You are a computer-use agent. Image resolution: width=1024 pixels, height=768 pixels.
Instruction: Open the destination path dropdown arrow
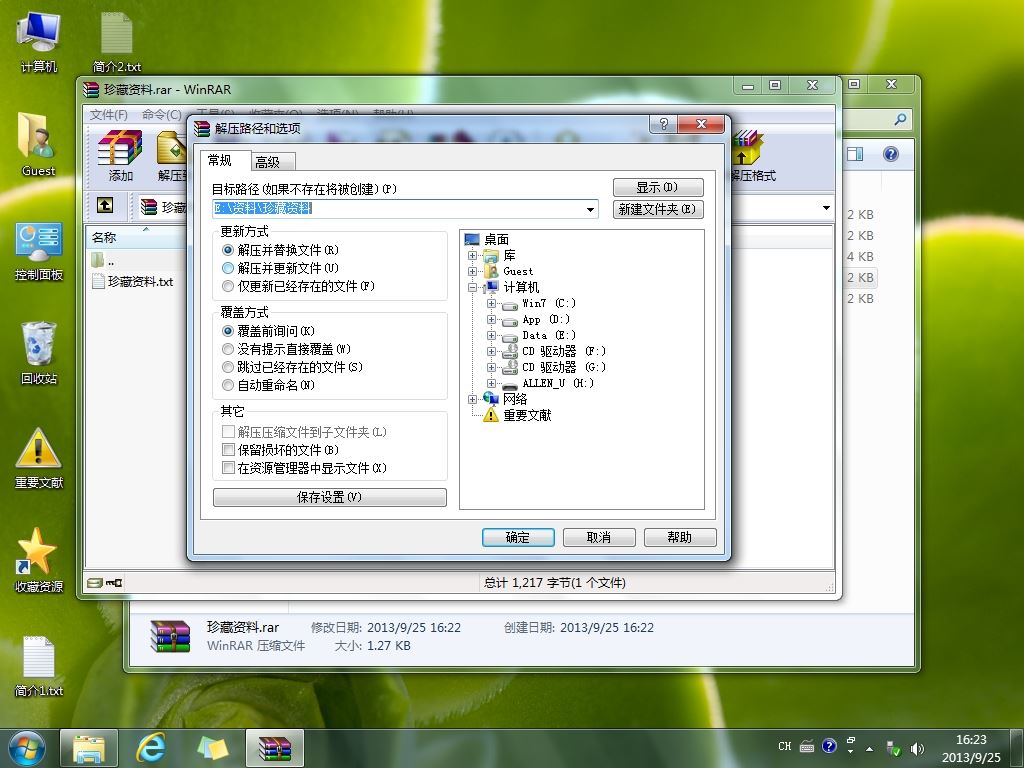(590, 209)
